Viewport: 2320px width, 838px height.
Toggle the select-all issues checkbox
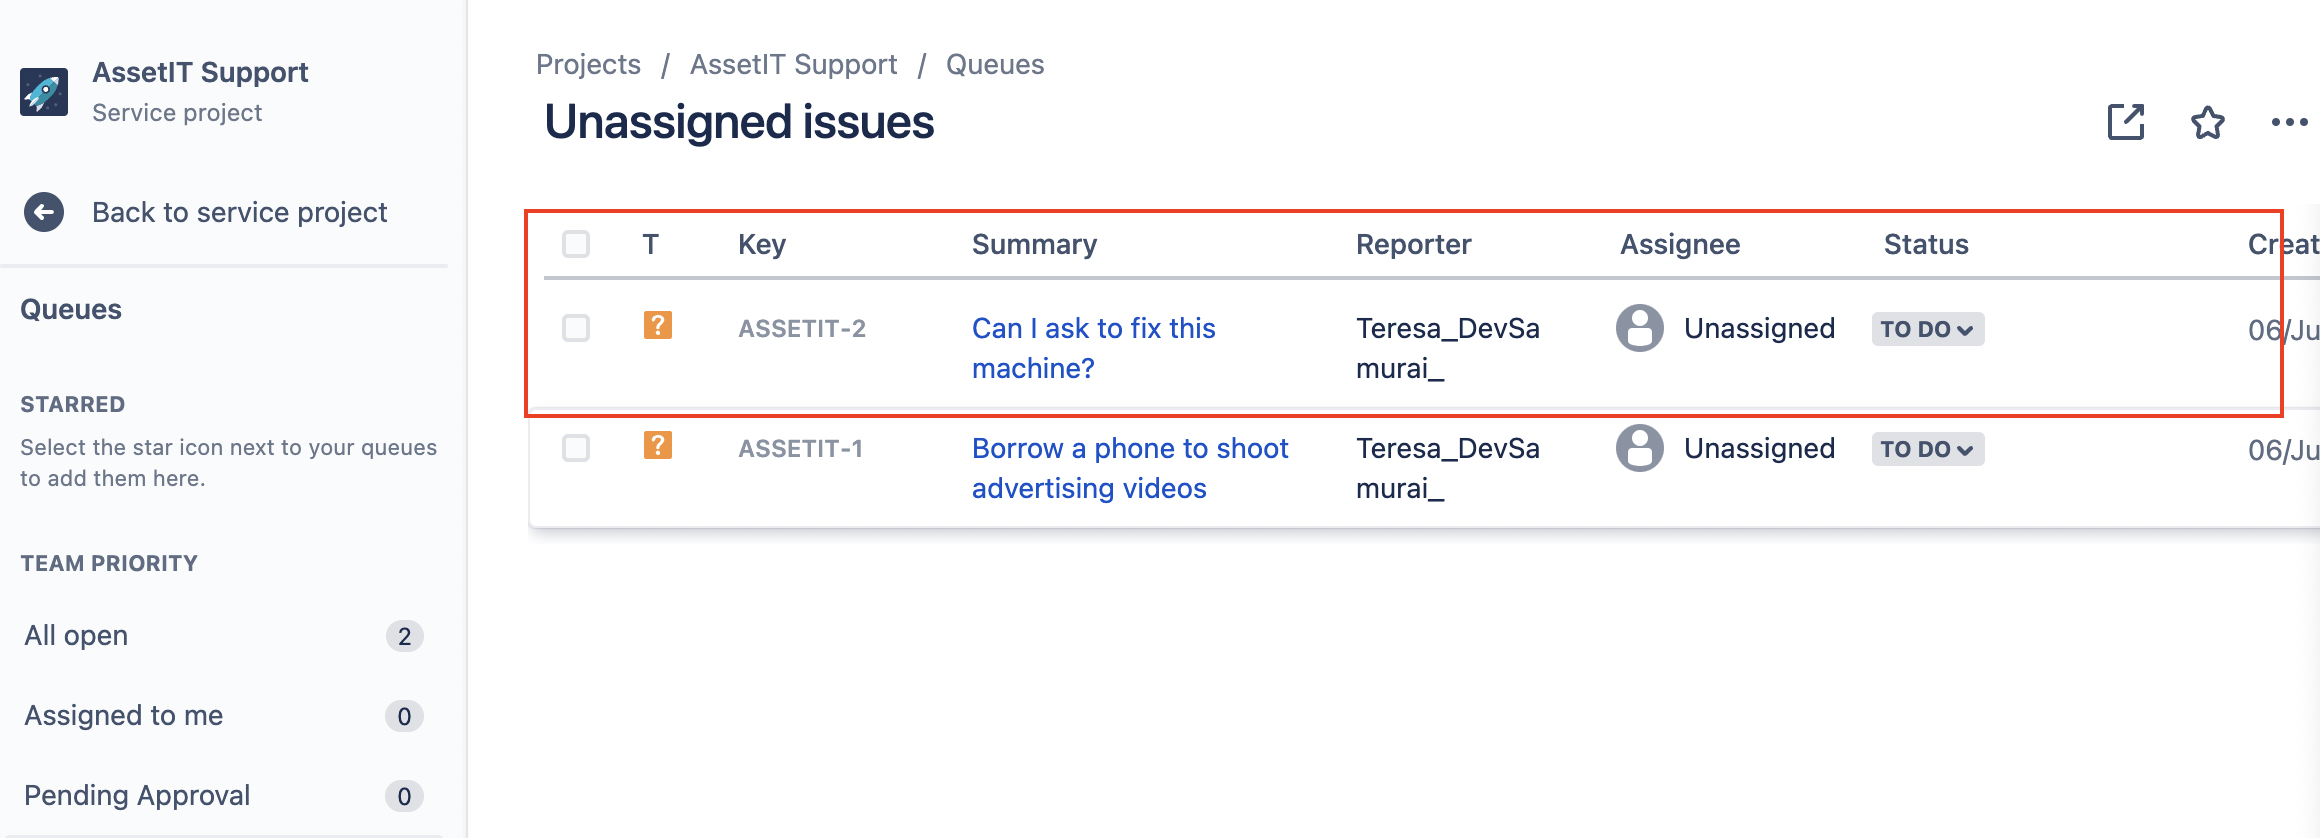coord(576,244)
